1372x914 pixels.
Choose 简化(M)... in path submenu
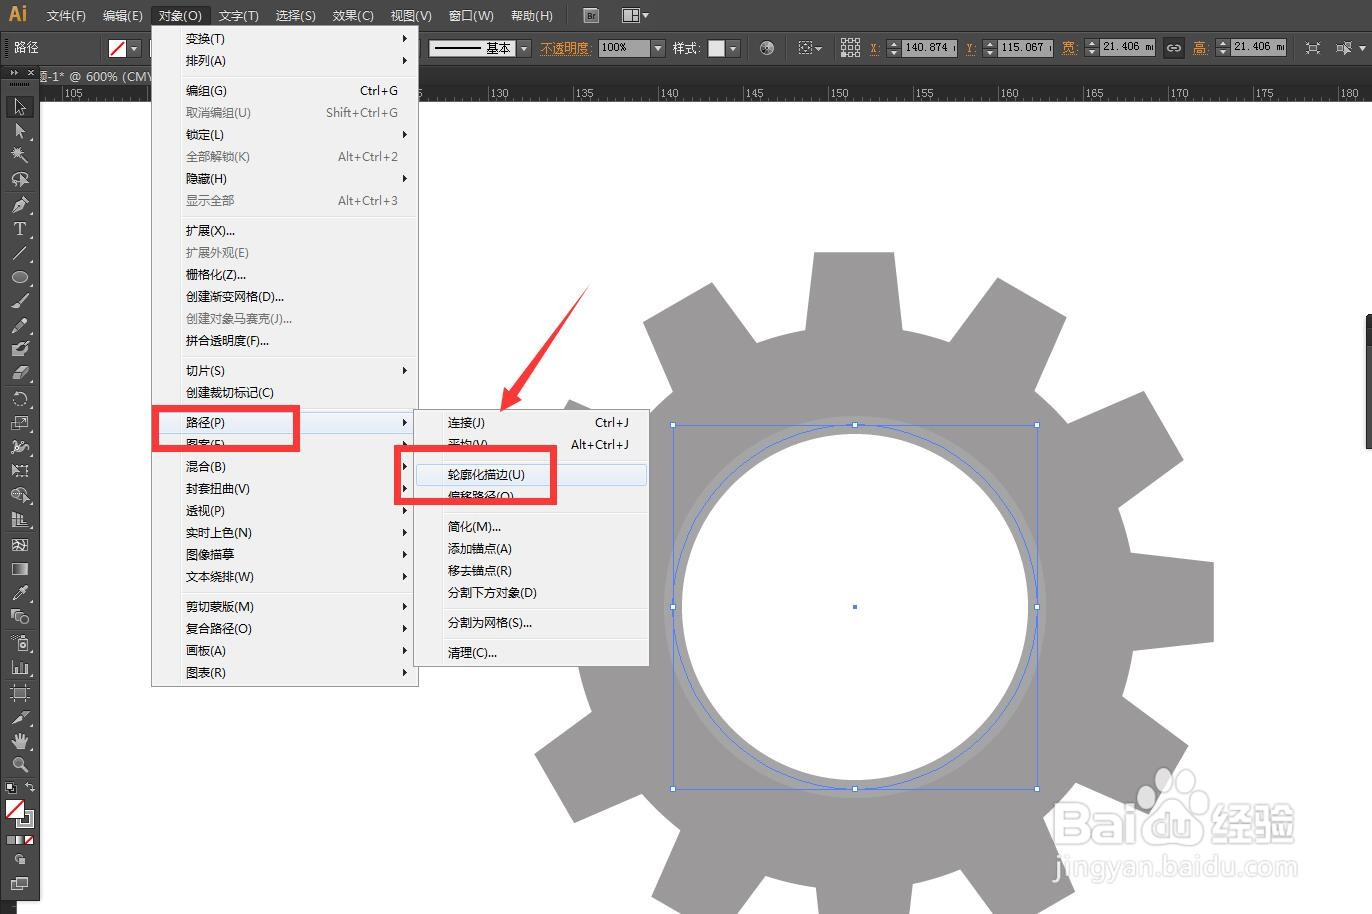tap(532, 526)
